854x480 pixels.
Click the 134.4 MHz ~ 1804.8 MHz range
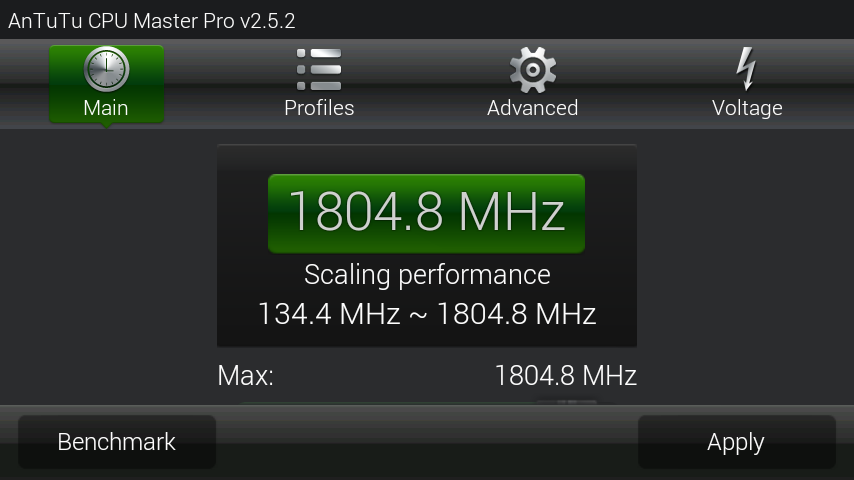[426, 314]
